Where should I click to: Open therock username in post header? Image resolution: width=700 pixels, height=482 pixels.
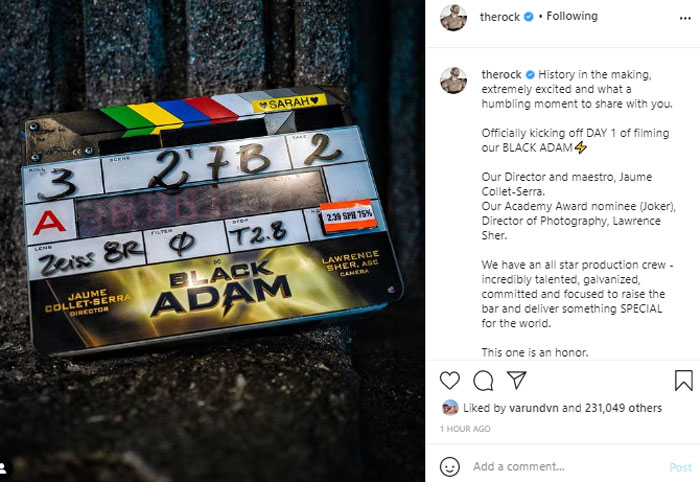coord(500,17)
